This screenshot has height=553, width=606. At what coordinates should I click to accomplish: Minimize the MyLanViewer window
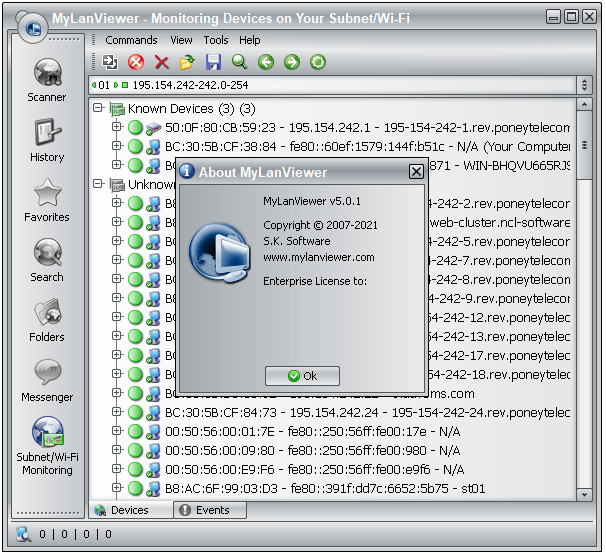click(x=553, y=17)
